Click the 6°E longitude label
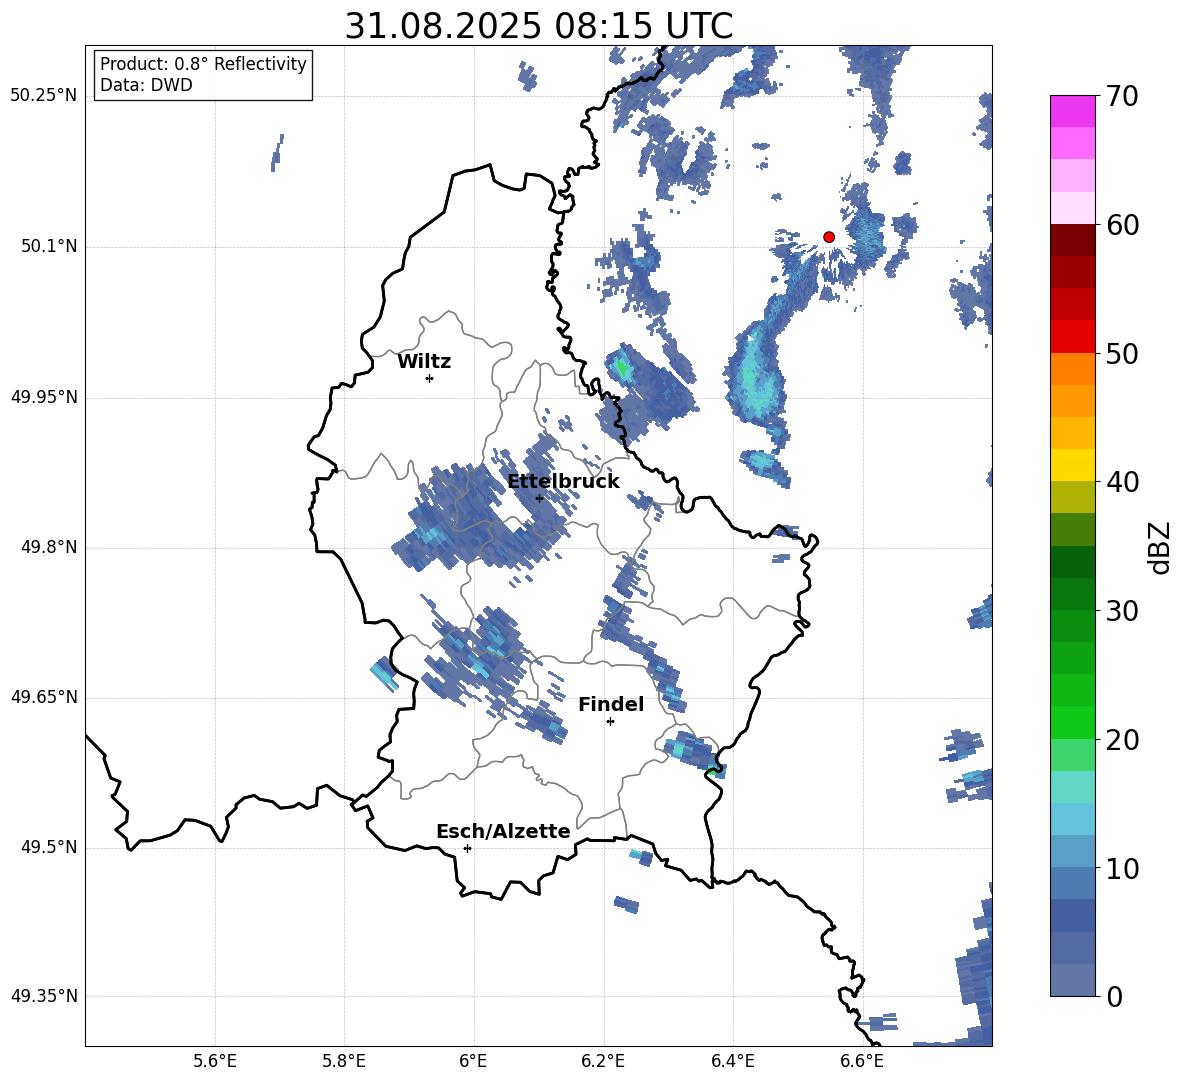Image resolution: width=1184 pixels, height=1081 pixels. coord(473,1061)
